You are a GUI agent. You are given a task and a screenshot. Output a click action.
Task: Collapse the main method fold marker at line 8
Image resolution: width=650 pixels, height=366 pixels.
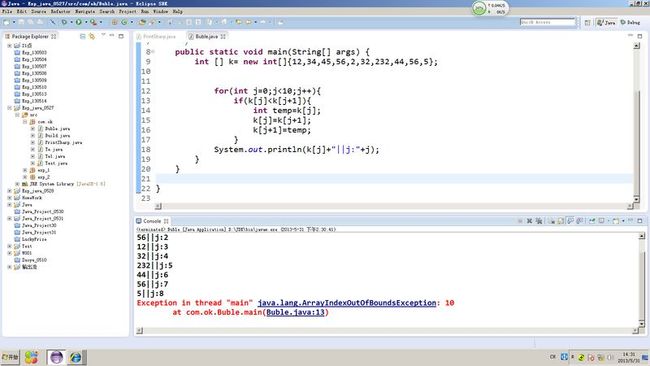click(153, 52)
